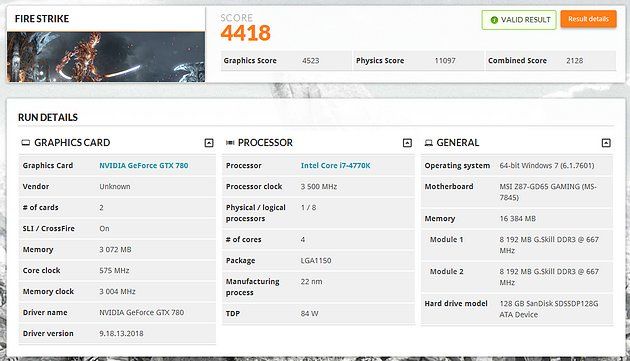Collapse the Processor section

point(407,143)
